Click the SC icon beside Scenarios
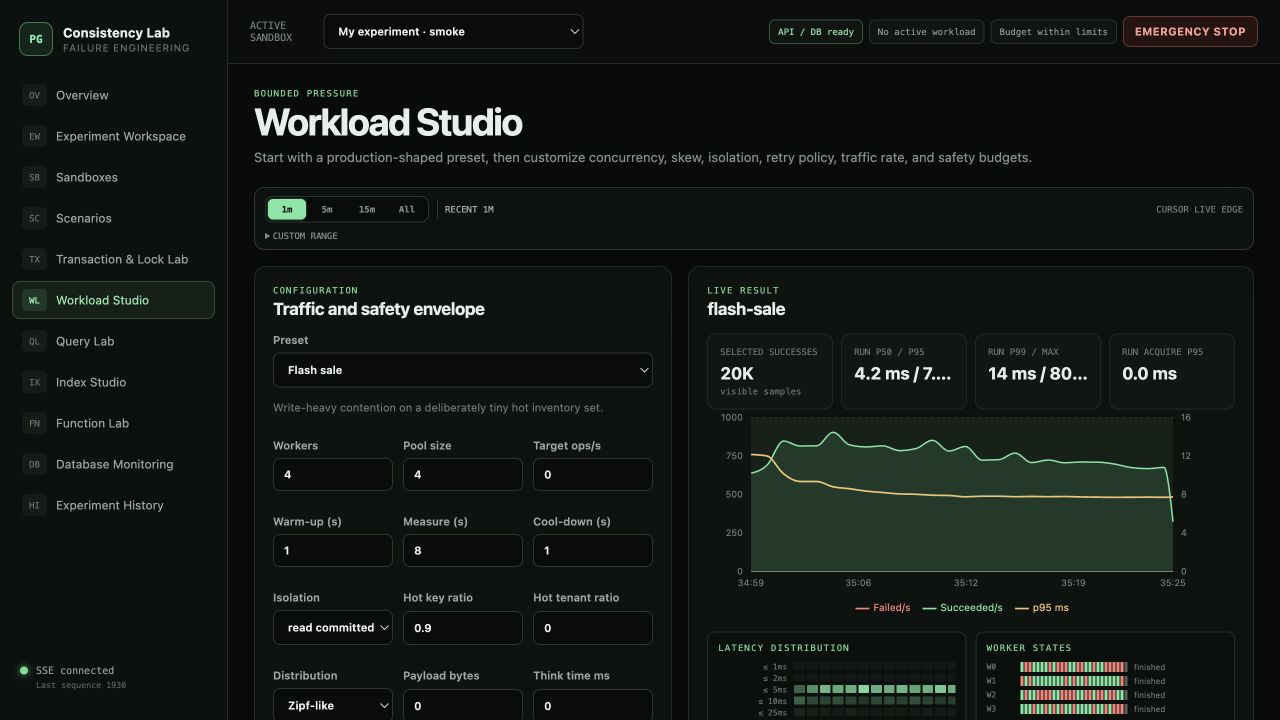 point(35,218)
